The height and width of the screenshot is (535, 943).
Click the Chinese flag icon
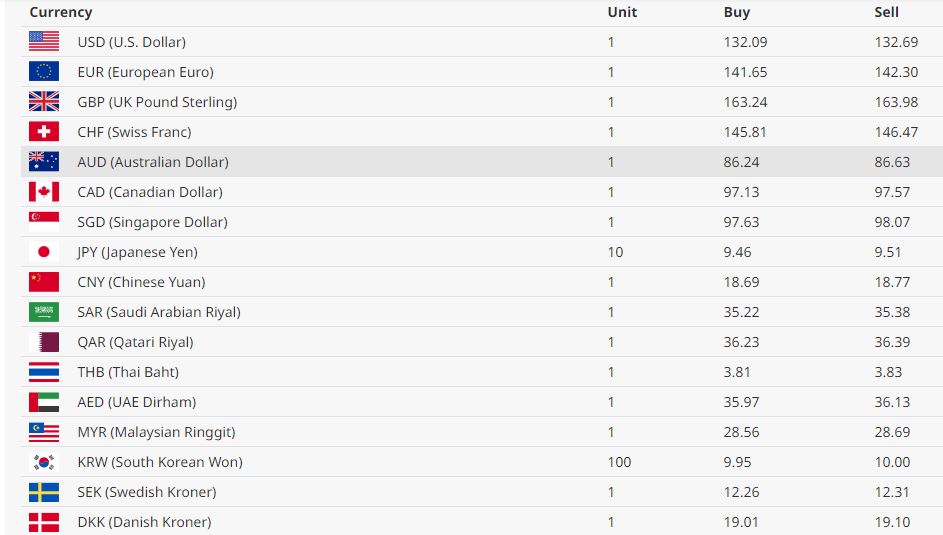point(44,282)
